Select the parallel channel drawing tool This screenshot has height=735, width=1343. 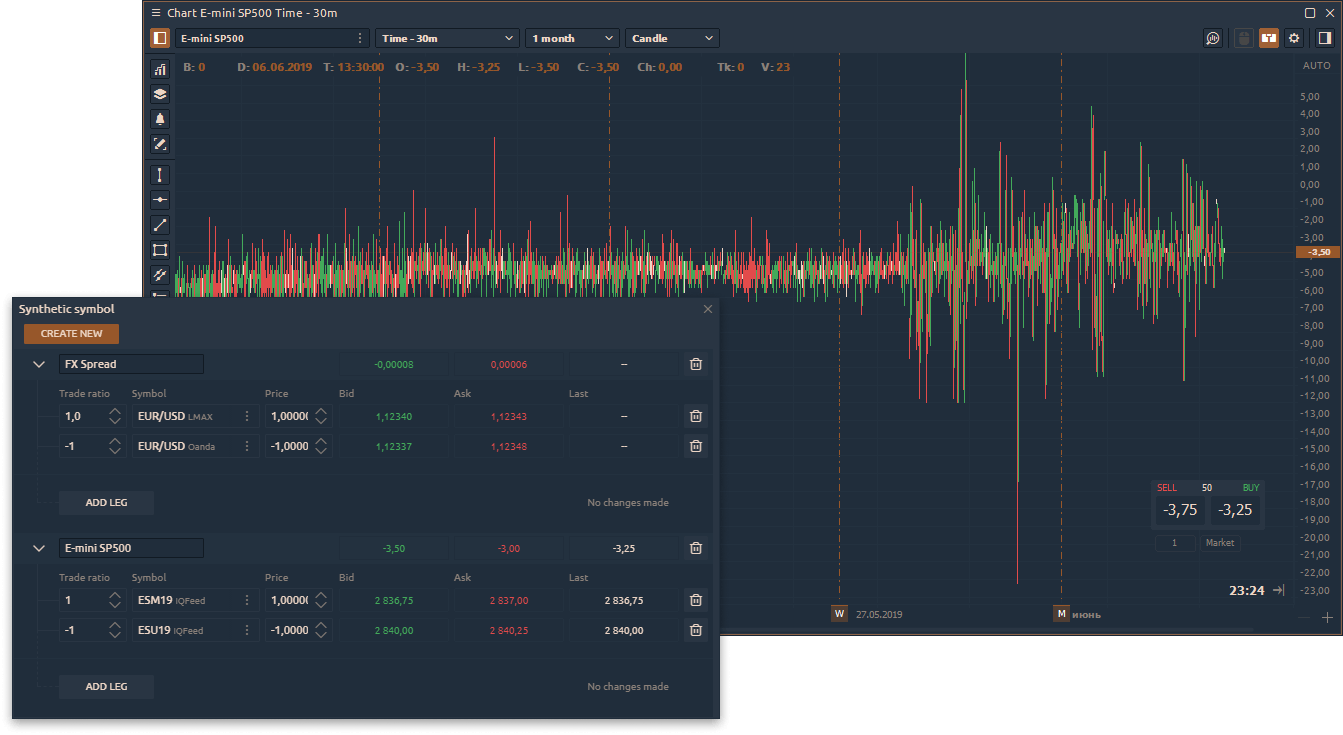pos(160,274)
